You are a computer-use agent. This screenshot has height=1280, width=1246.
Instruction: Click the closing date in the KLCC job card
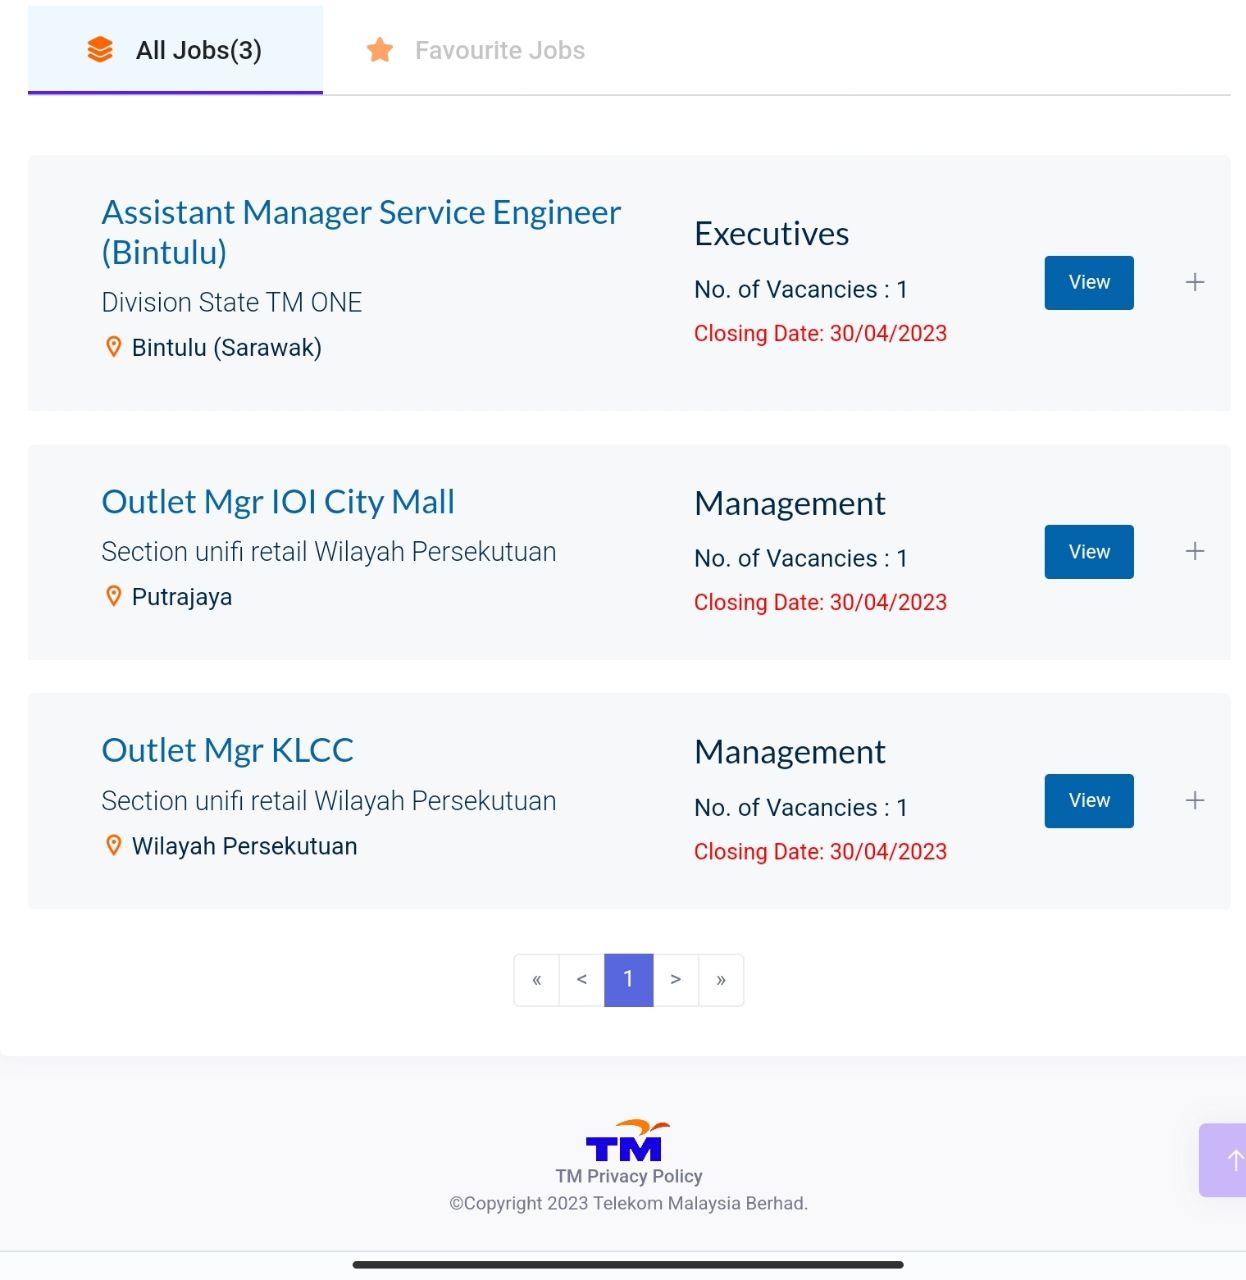pyautogui.click(x=821, y=852)
